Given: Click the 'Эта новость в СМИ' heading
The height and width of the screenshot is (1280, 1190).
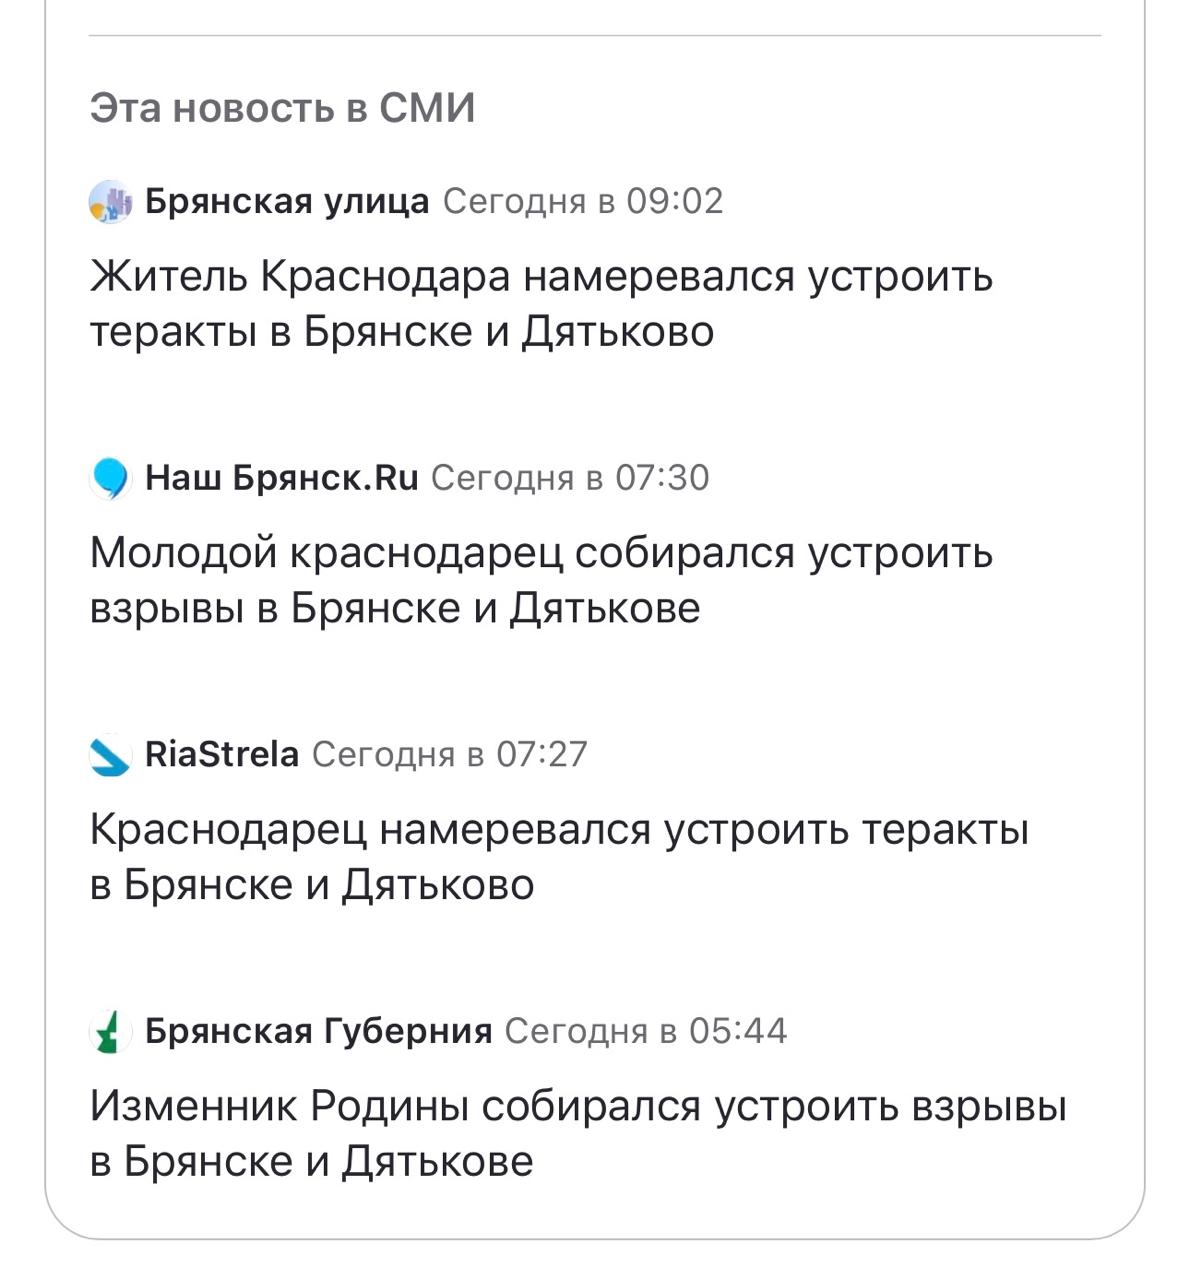Looking at the screenshot, I should coord(282,108).
